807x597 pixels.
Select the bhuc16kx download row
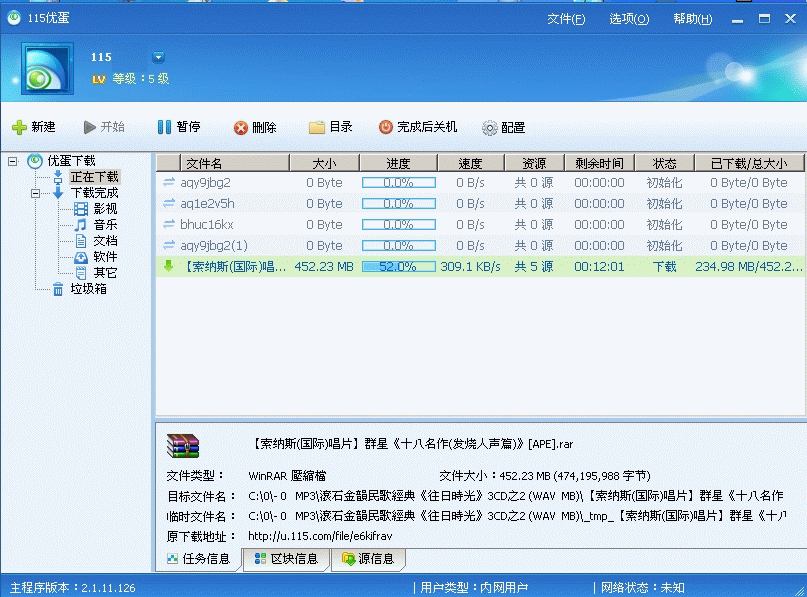pos(480,225)
